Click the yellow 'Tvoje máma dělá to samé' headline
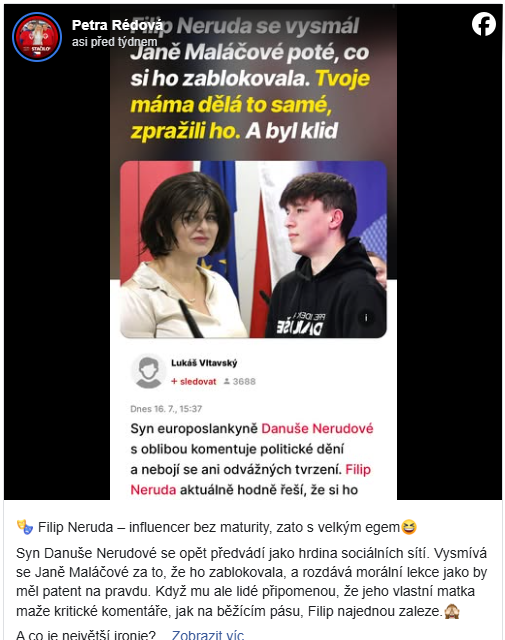505x640 pixels. 250,104
